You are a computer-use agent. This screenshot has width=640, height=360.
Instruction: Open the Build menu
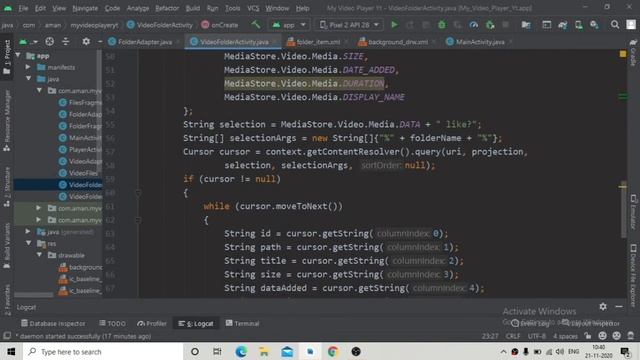[193, 8]
